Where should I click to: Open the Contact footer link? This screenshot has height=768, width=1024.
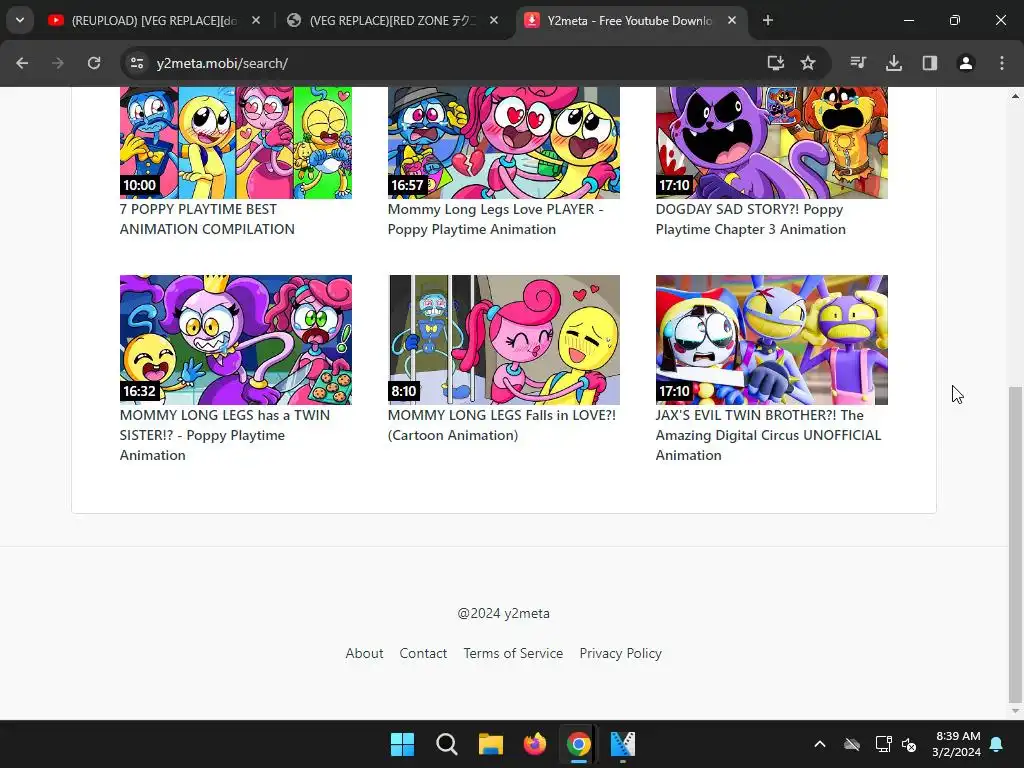[x=423, y=653]
